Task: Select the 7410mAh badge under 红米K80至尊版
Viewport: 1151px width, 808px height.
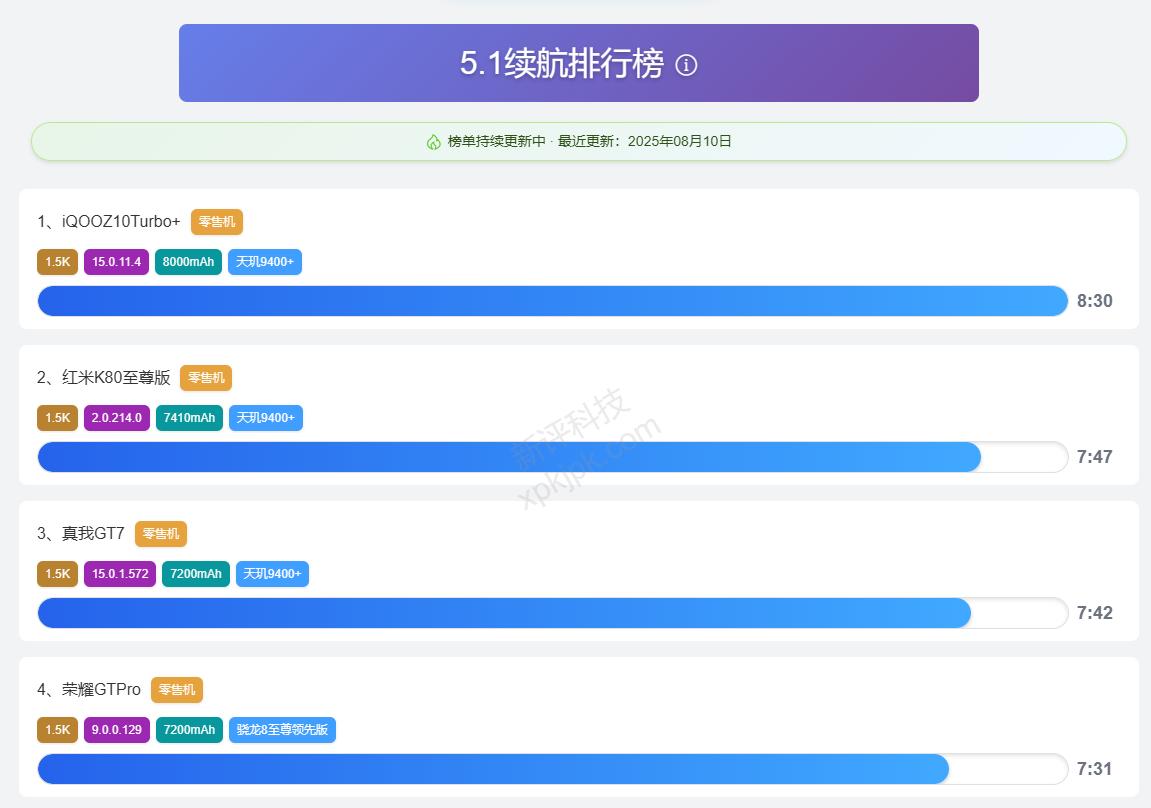Action: point(189,418)
